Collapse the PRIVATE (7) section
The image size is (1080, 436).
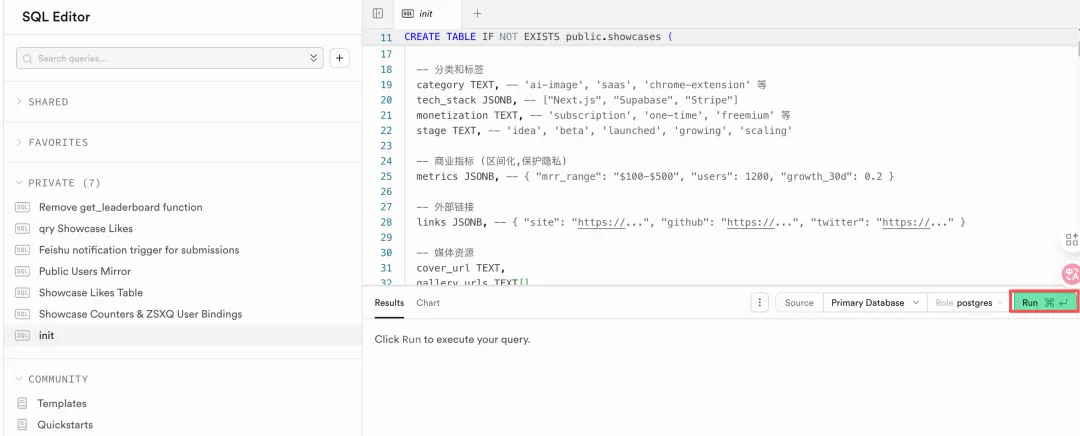(x=64, y=183)
